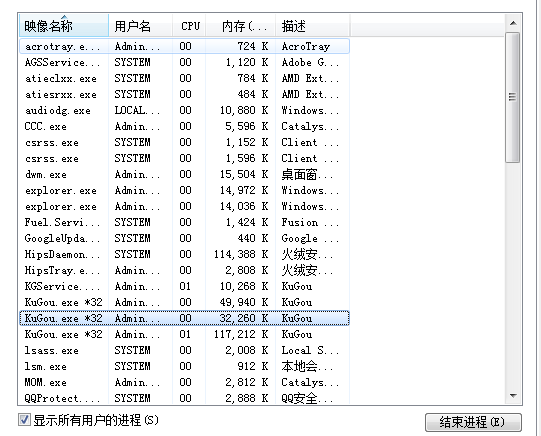
Task: Click the vertical scrollbar thumb
Action: [x=512, y=97]
